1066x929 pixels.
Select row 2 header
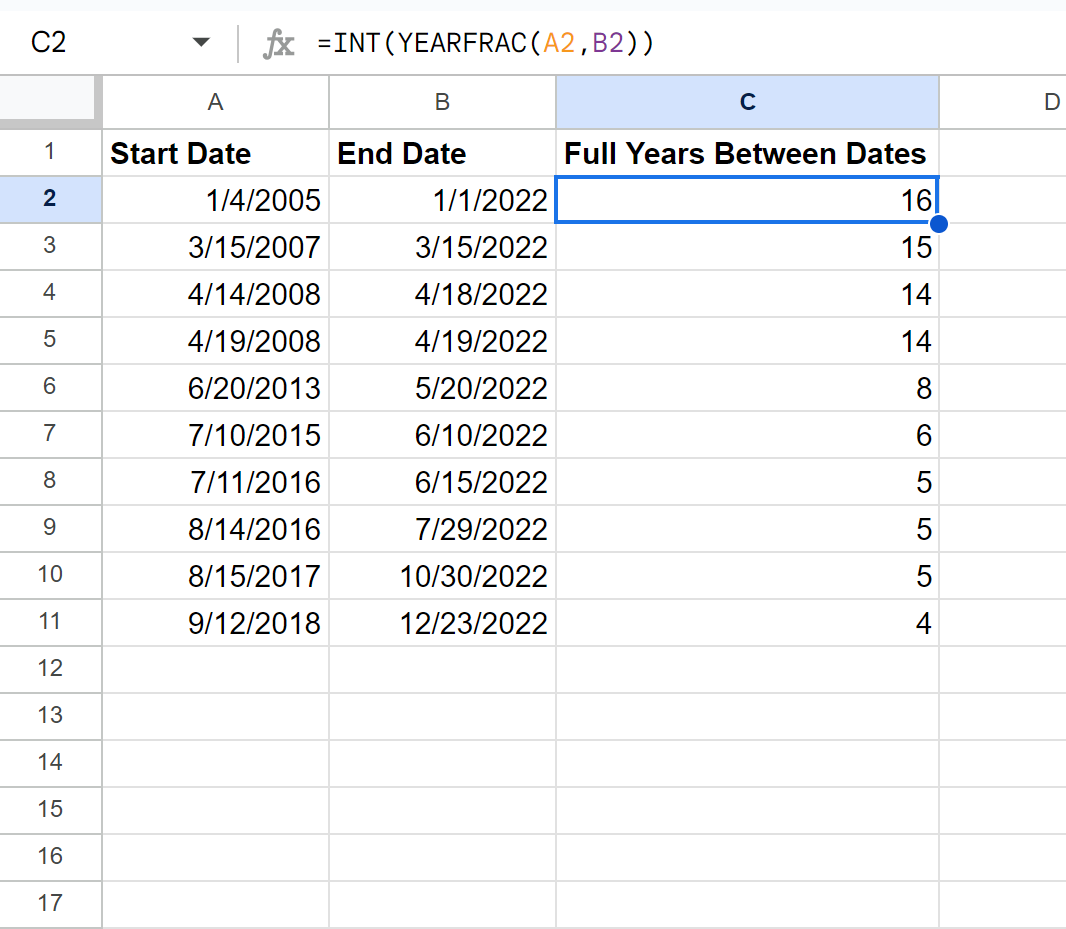click(x=50, y=199)
